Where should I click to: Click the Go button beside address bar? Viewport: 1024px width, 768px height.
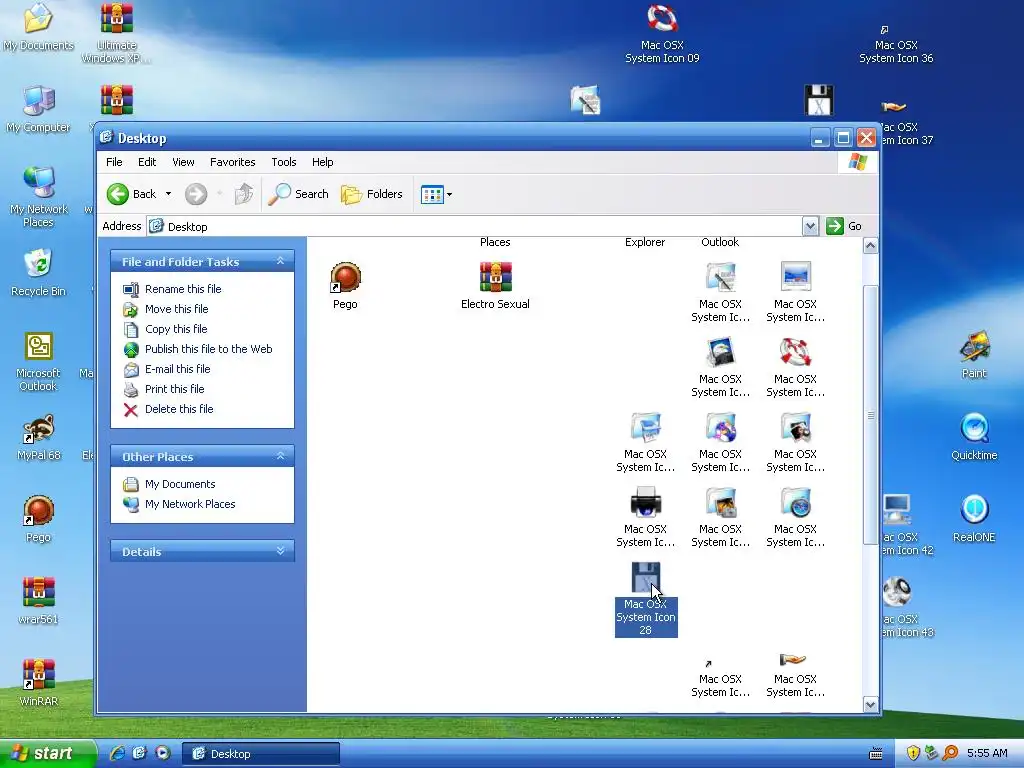(x=844, y=226)
